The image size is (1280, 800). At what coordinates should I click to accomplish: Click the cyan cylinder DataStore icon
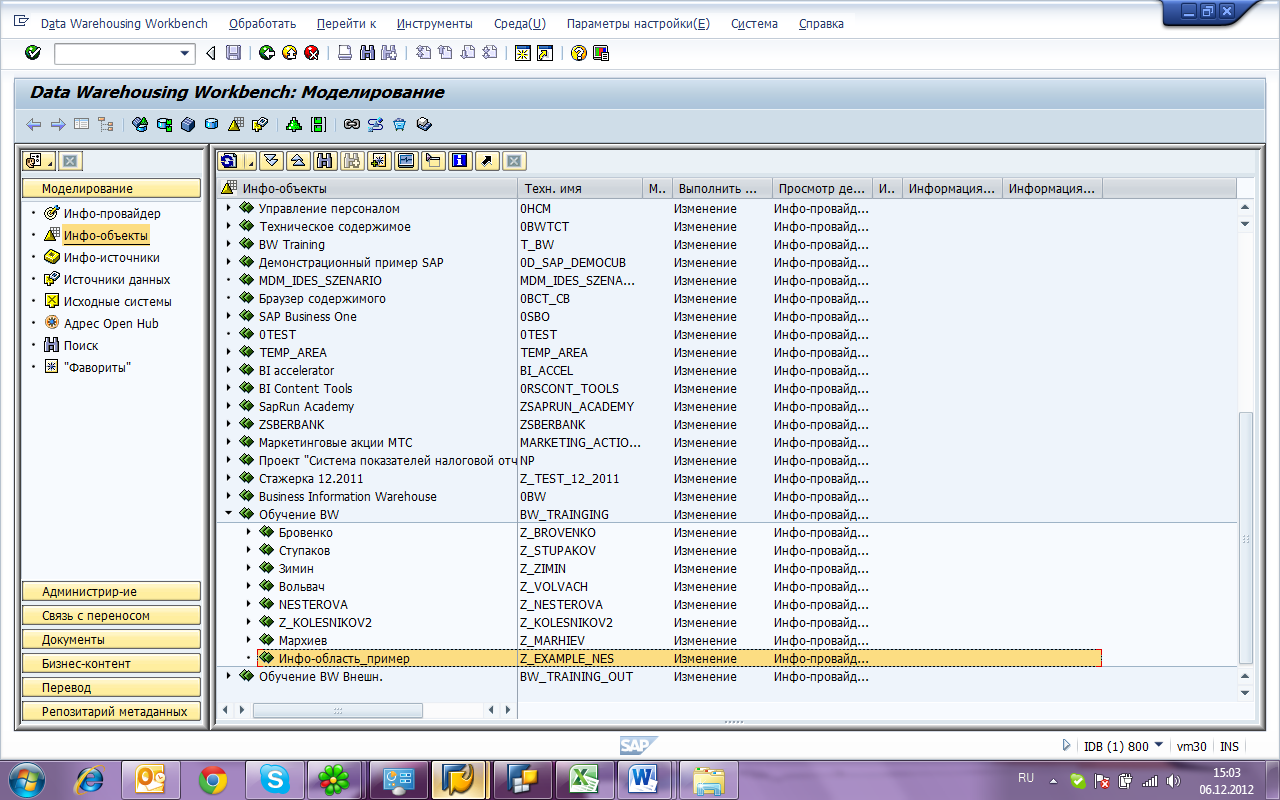click(x=211, y=125)
